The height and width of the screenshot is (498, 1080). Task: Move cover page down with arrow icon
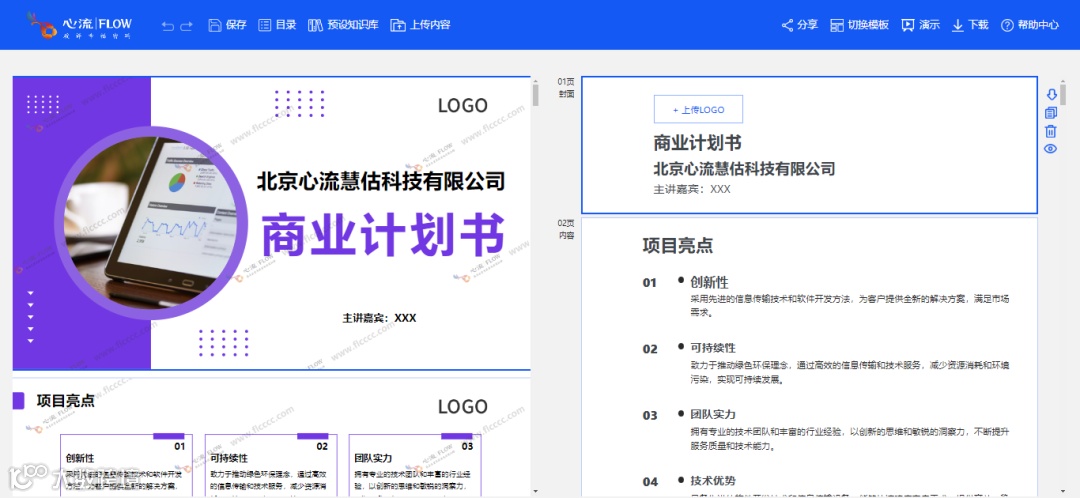tap(1051, 94)
